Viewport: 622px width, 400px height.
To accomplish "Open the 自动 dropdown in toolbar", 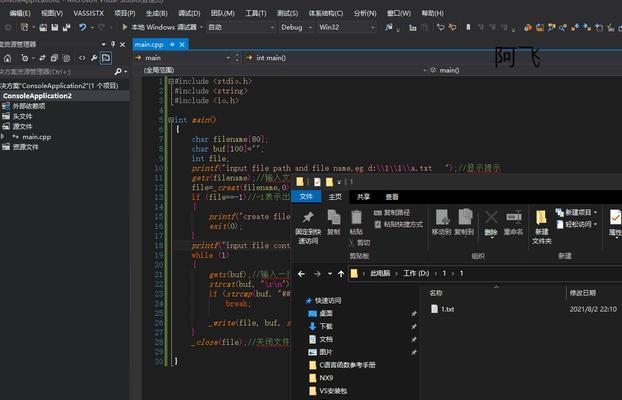I will click(x=240, y=27).
